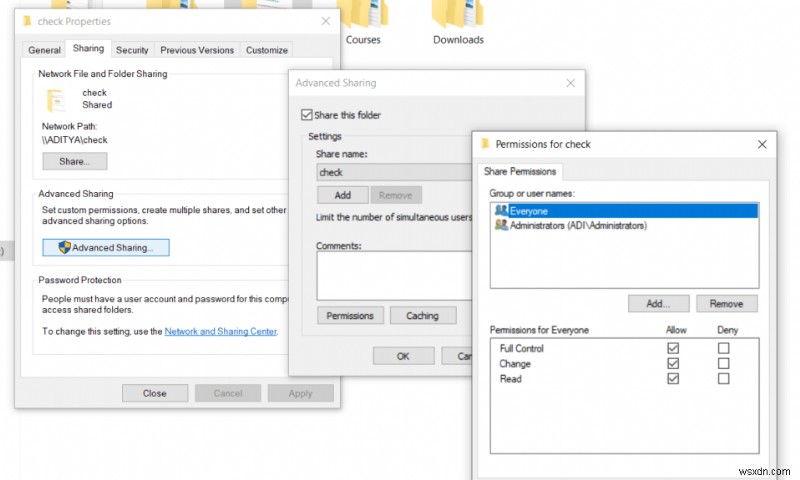This screenshot has height=480, width=800.
Task: Select Administrators (ADI\Administrators) row
Action: click(624, 225)
